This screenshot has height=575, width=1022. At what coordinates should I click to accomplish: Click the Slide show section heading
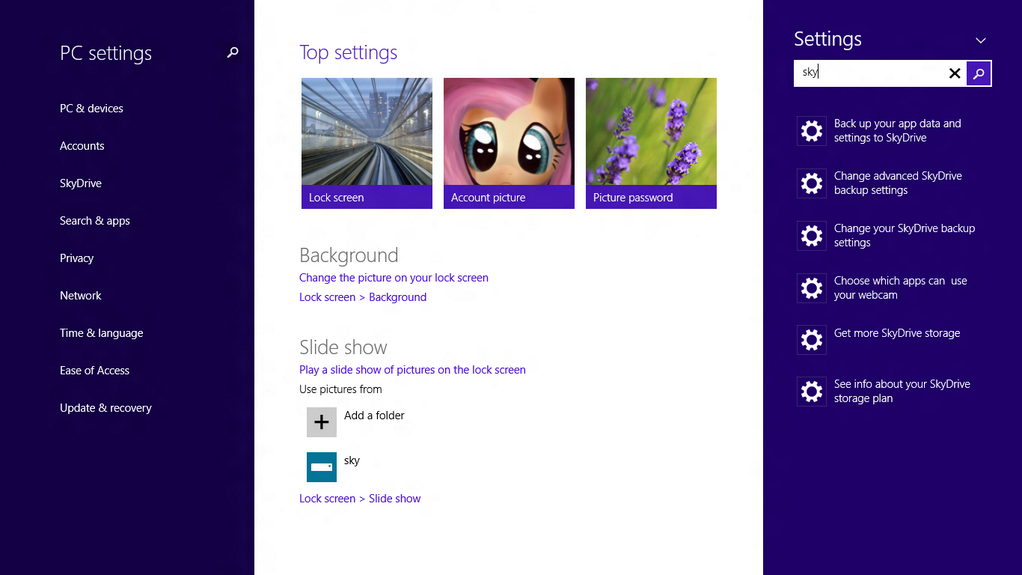coord(343,347)
